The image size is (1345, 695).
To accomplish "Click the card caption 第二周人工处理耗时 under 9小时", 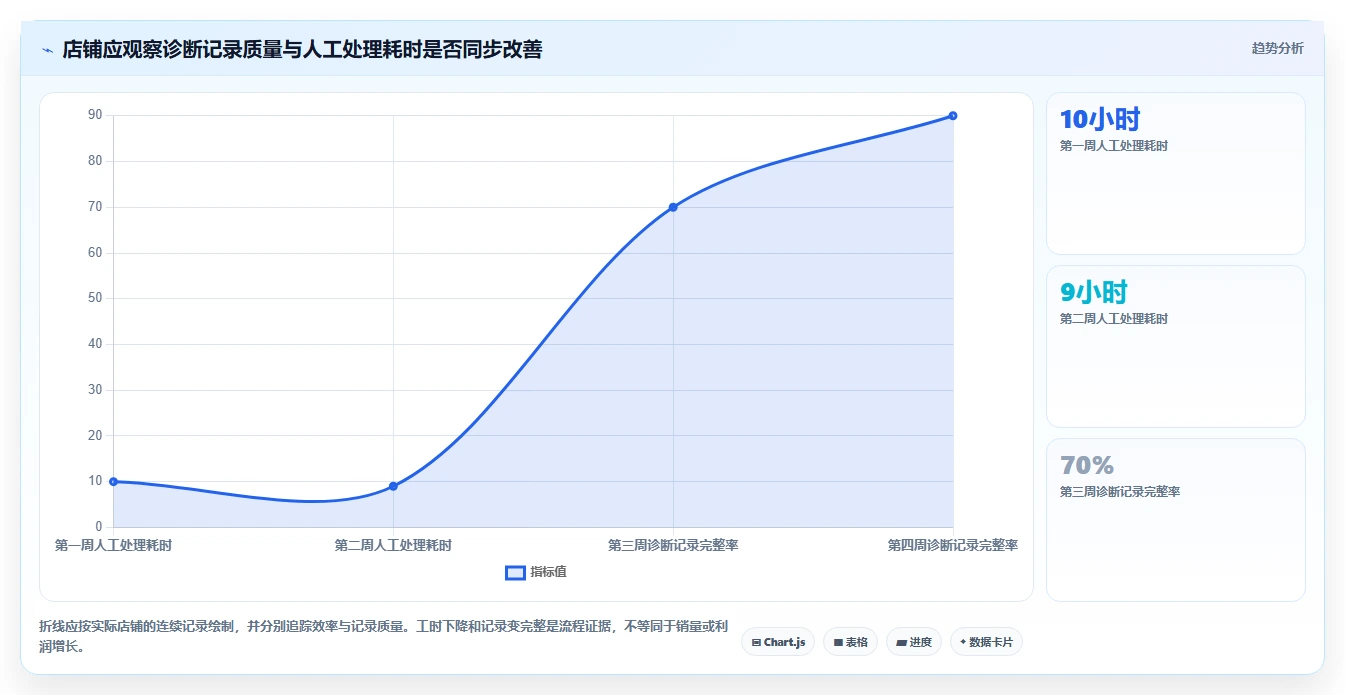I will 1114,319.
